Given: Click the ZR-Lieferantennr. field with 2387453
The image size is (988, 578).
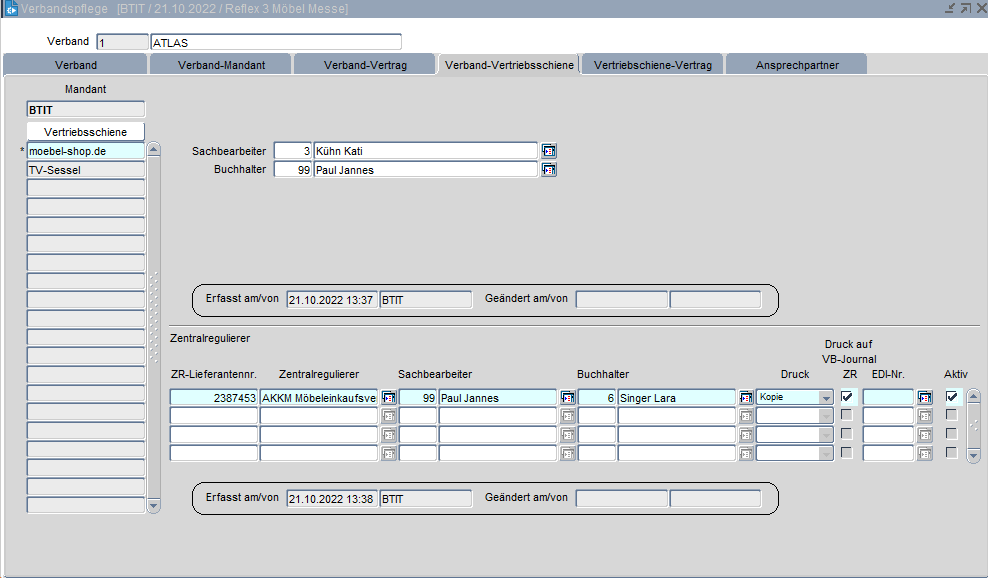Looking at the screenshot, I should pos(214,398).
